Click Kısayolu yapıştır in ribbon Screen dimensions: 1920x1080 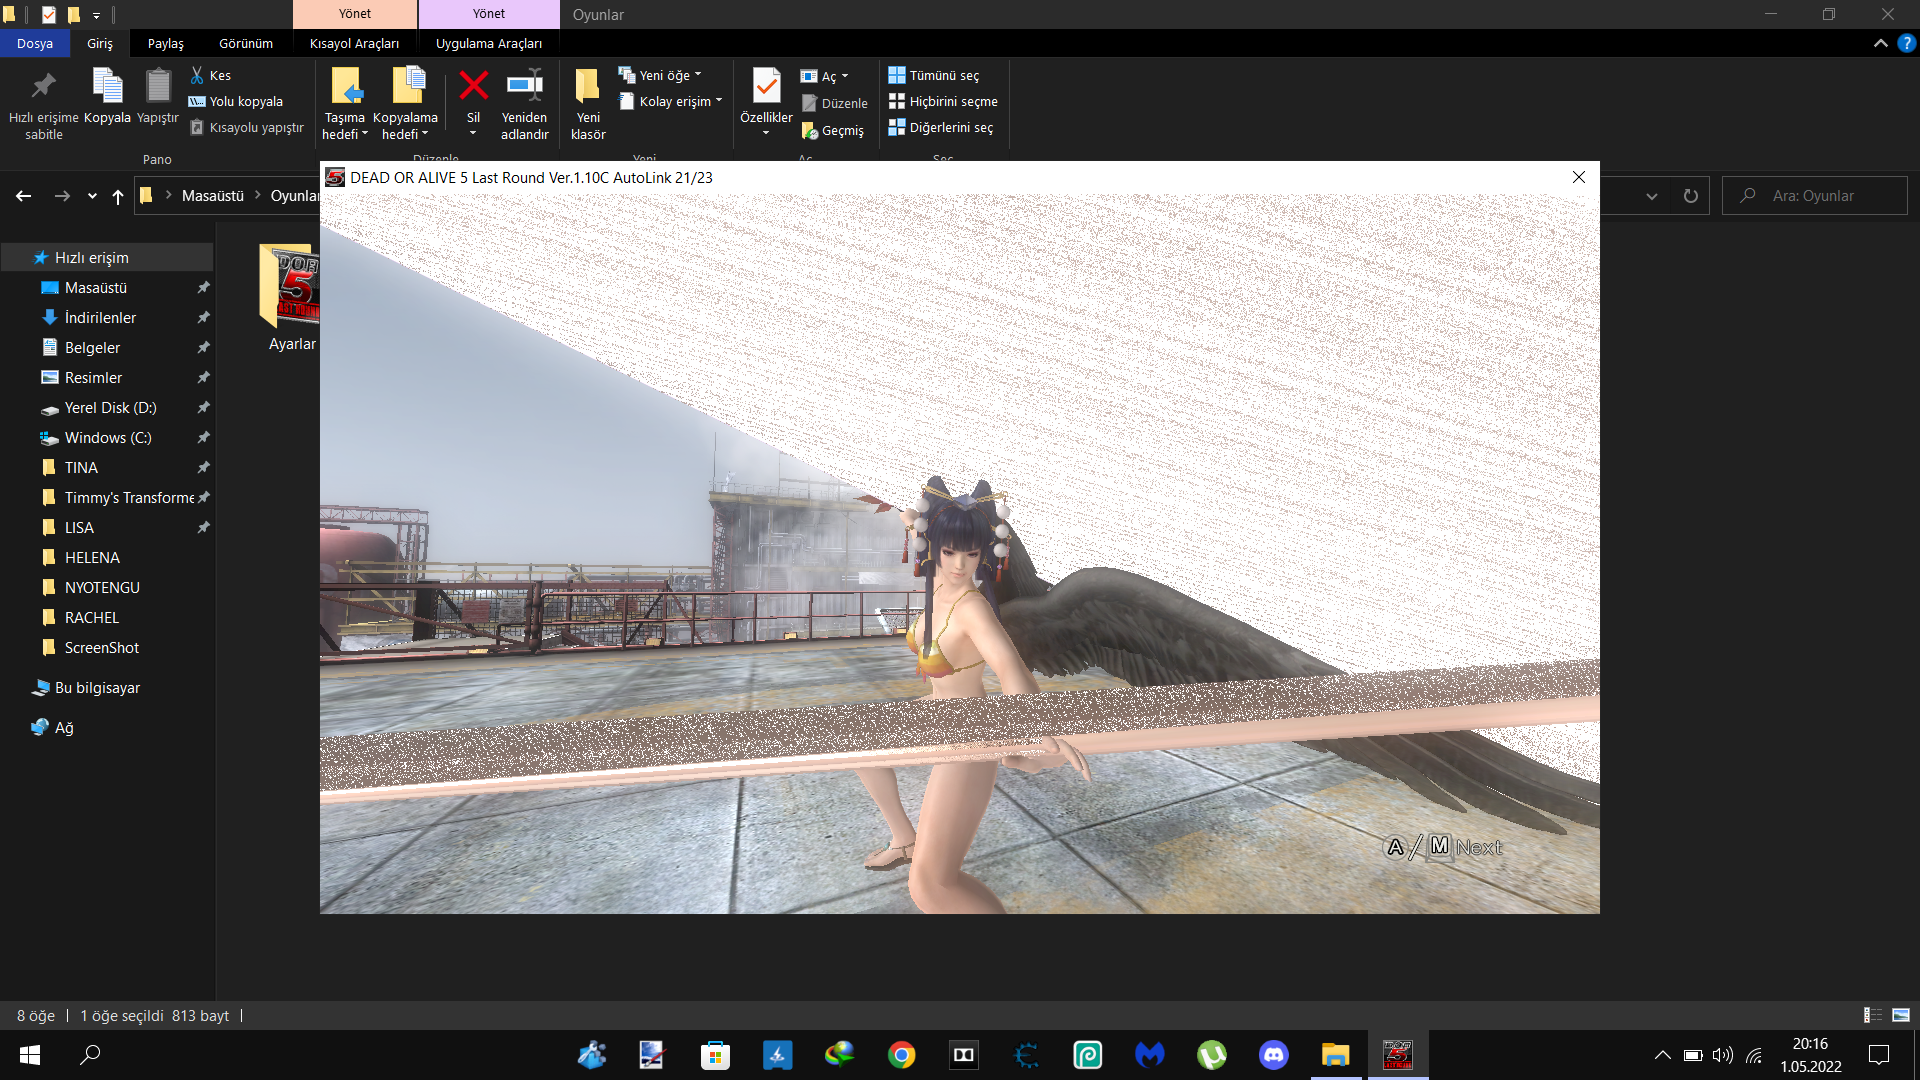tap(246, 127)
